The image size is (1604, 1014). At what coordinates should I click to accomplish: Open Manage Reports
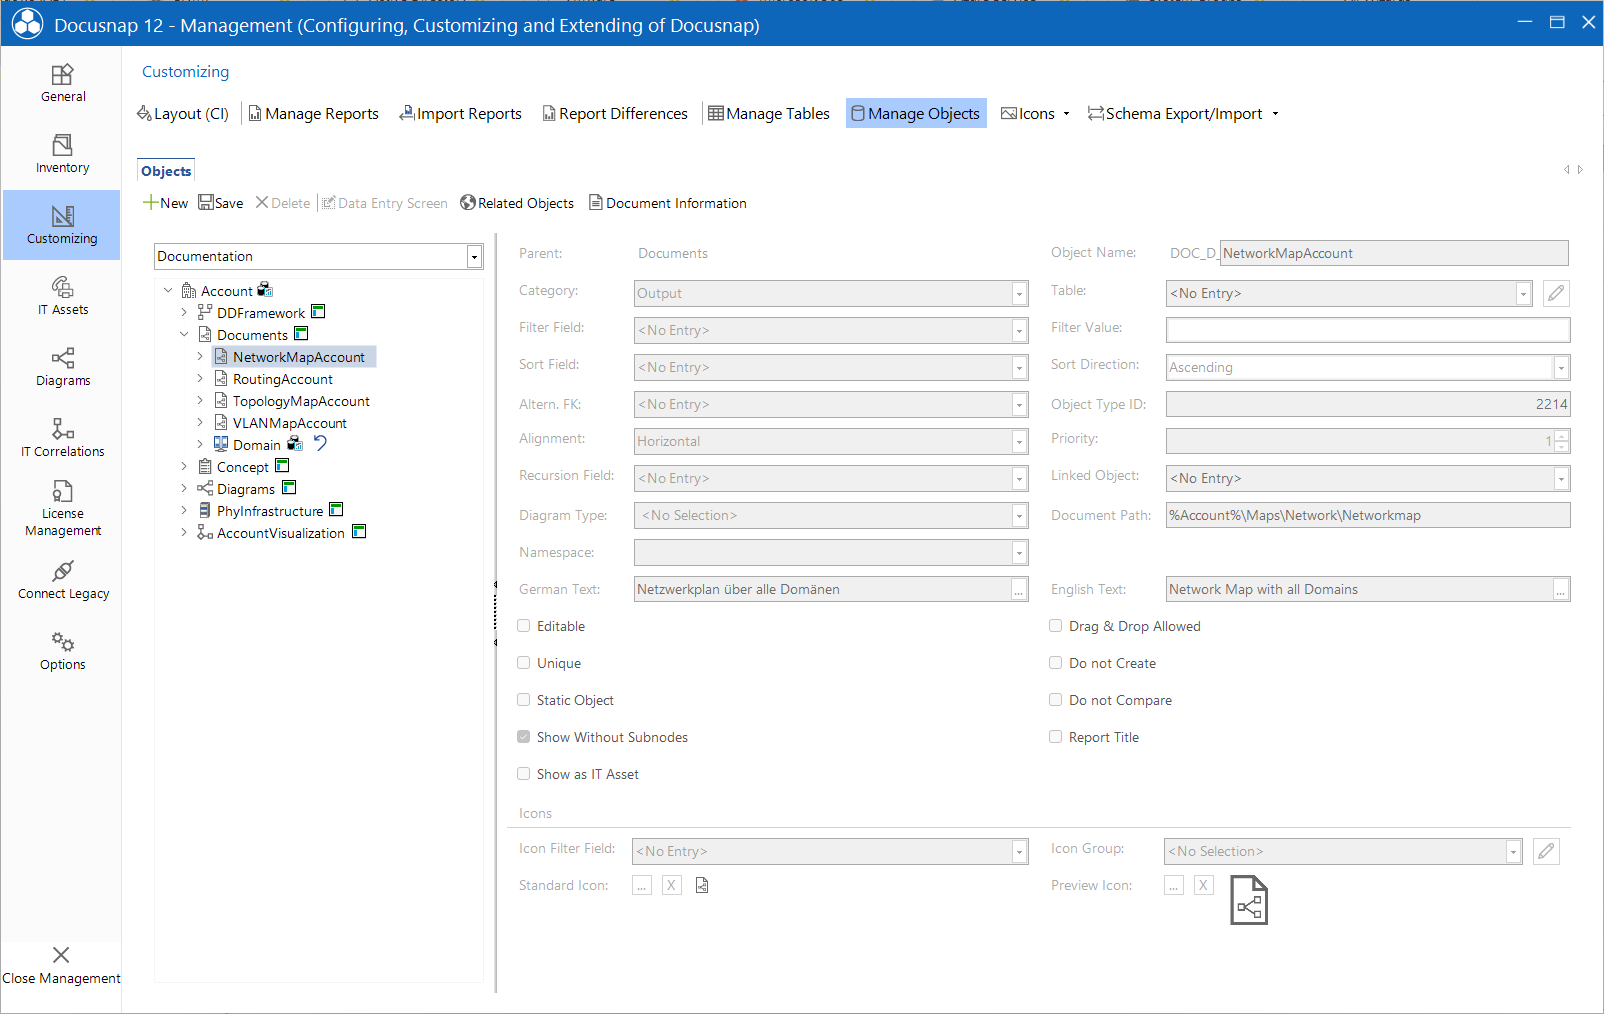pos(314,114)
